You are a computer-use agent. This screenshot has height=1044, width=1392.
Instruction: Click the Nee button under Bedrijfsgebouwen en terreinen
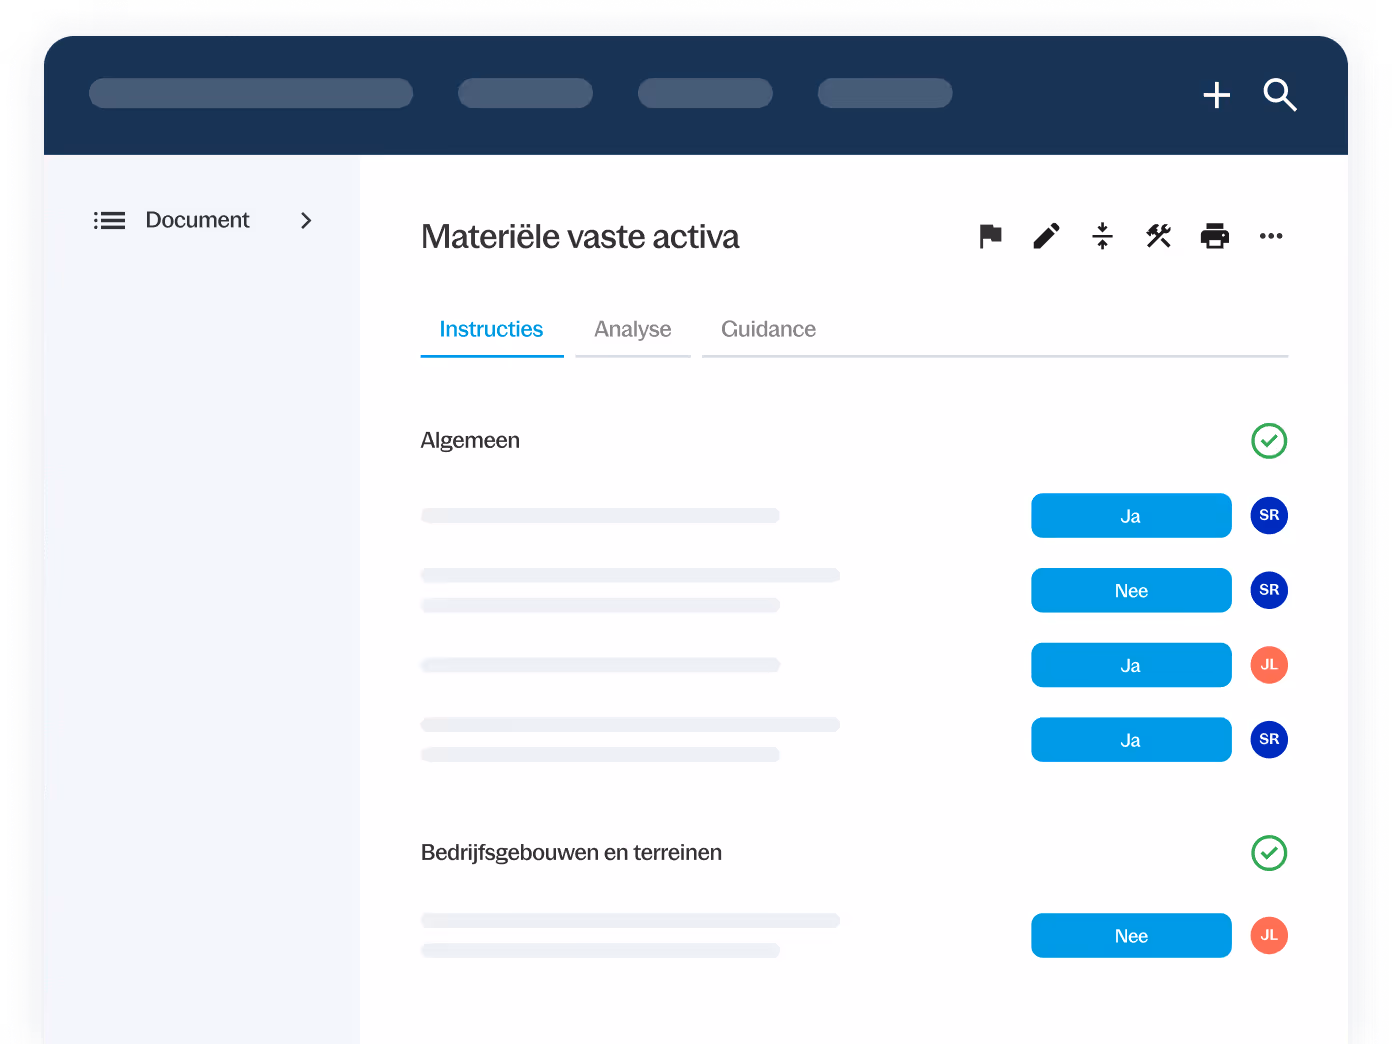[1131, 936]
